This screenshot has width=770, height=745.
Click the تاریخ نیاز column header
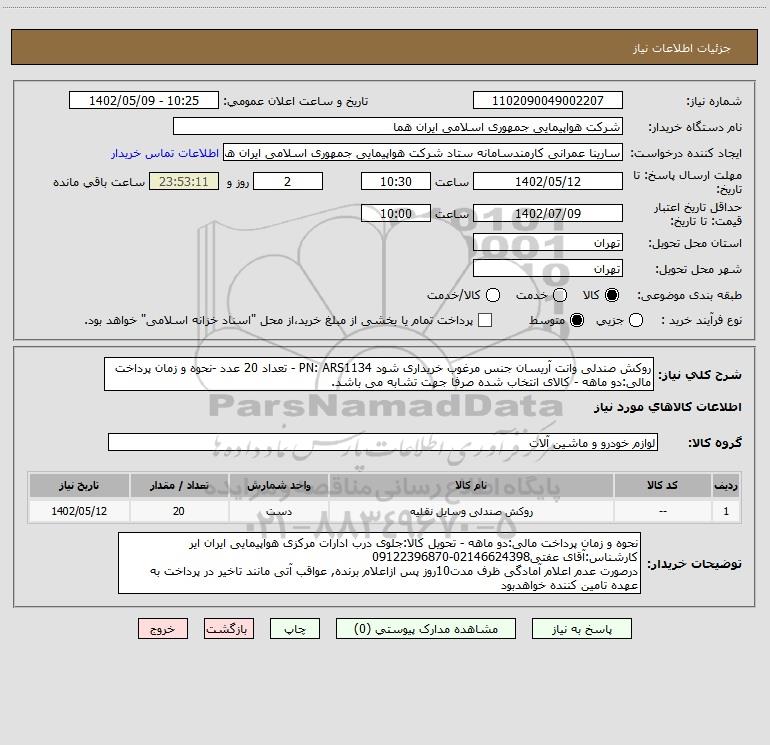pyautogui.click(x=79, y=485)
